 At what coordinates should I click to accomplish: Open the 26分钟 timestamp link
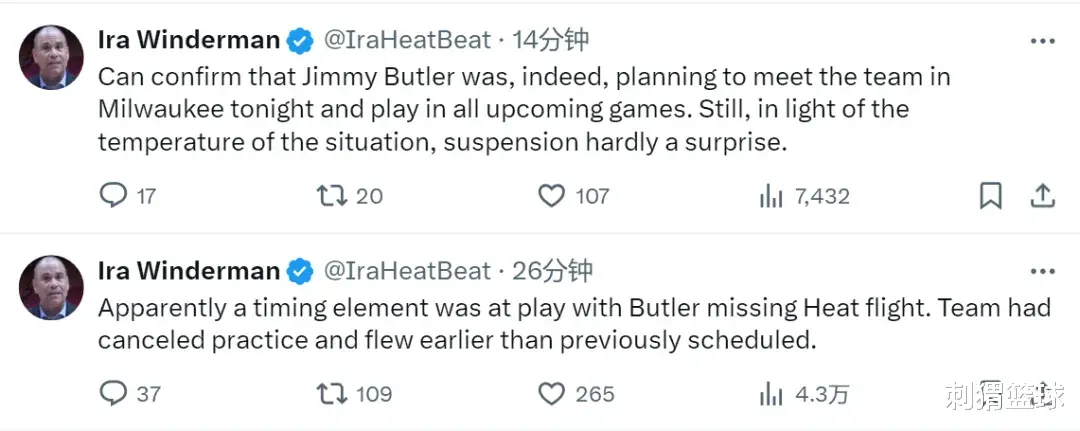pyautogui.click(x=552, y=271)
